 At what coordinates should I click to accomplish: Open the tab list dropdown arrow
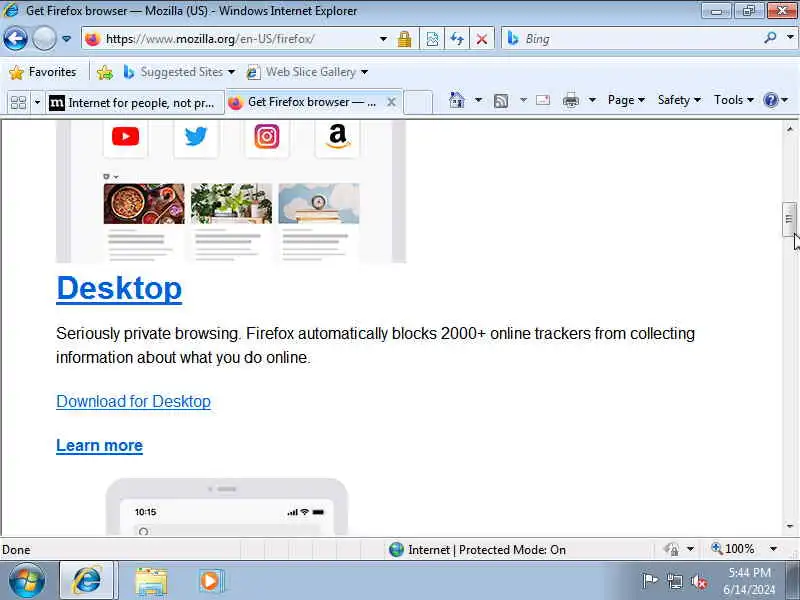(x=37, y=103)
